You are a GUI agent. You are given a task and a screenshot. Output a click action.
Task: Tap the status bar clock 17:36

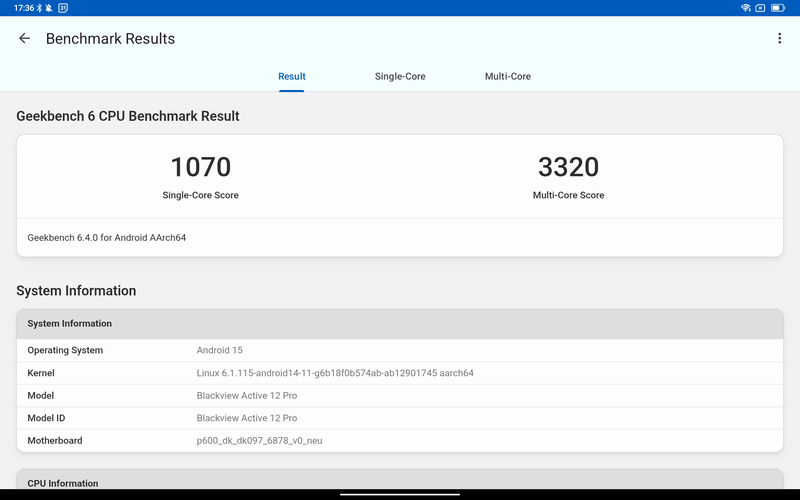pos(24,8)
